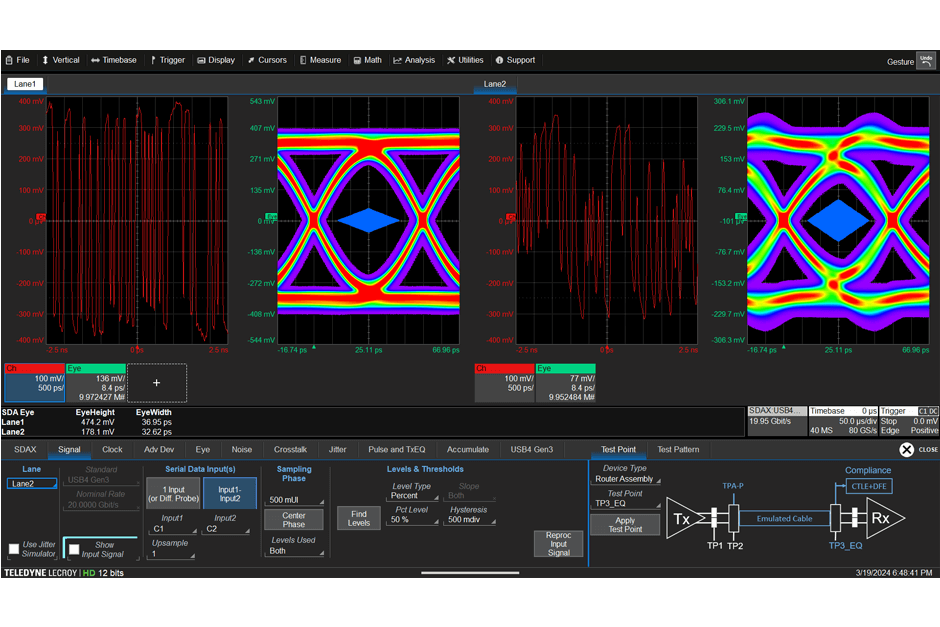Click the Apply Test Point button

click(625, 524)
